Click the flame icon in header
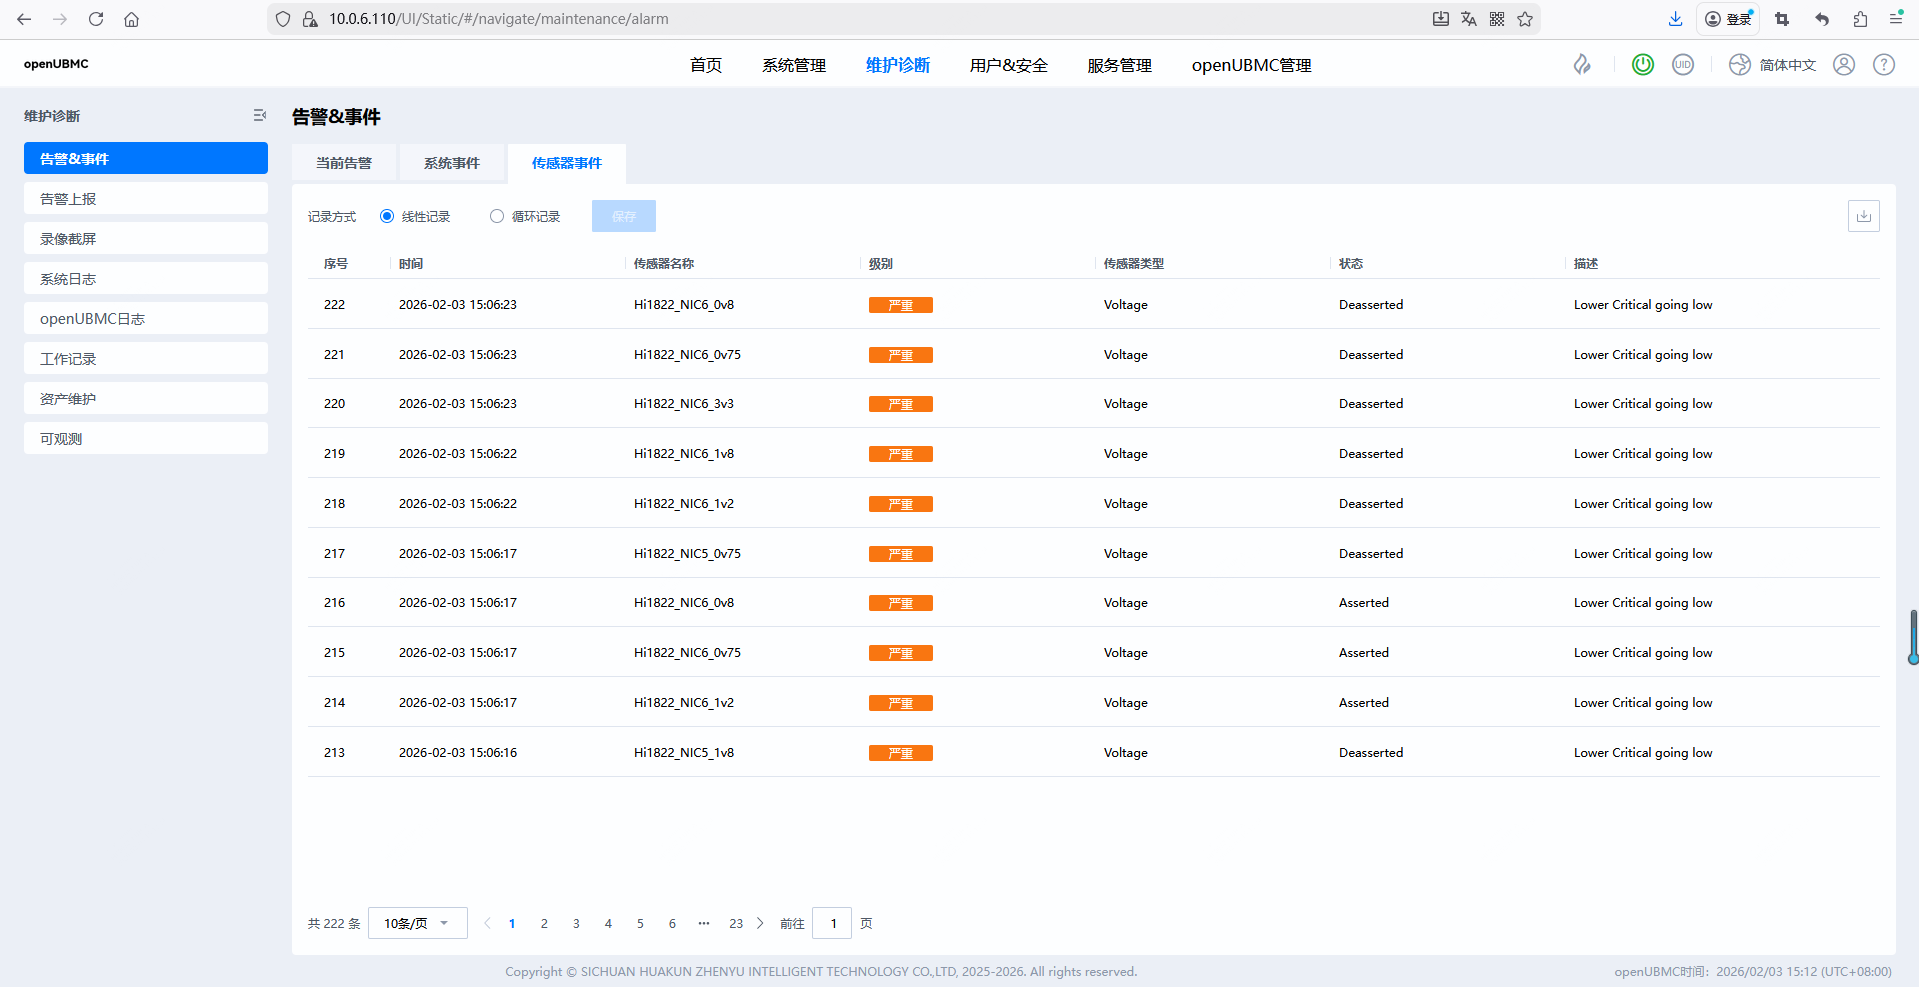Viewport: 1919px width, 987px height. [x=1582, y=65]
